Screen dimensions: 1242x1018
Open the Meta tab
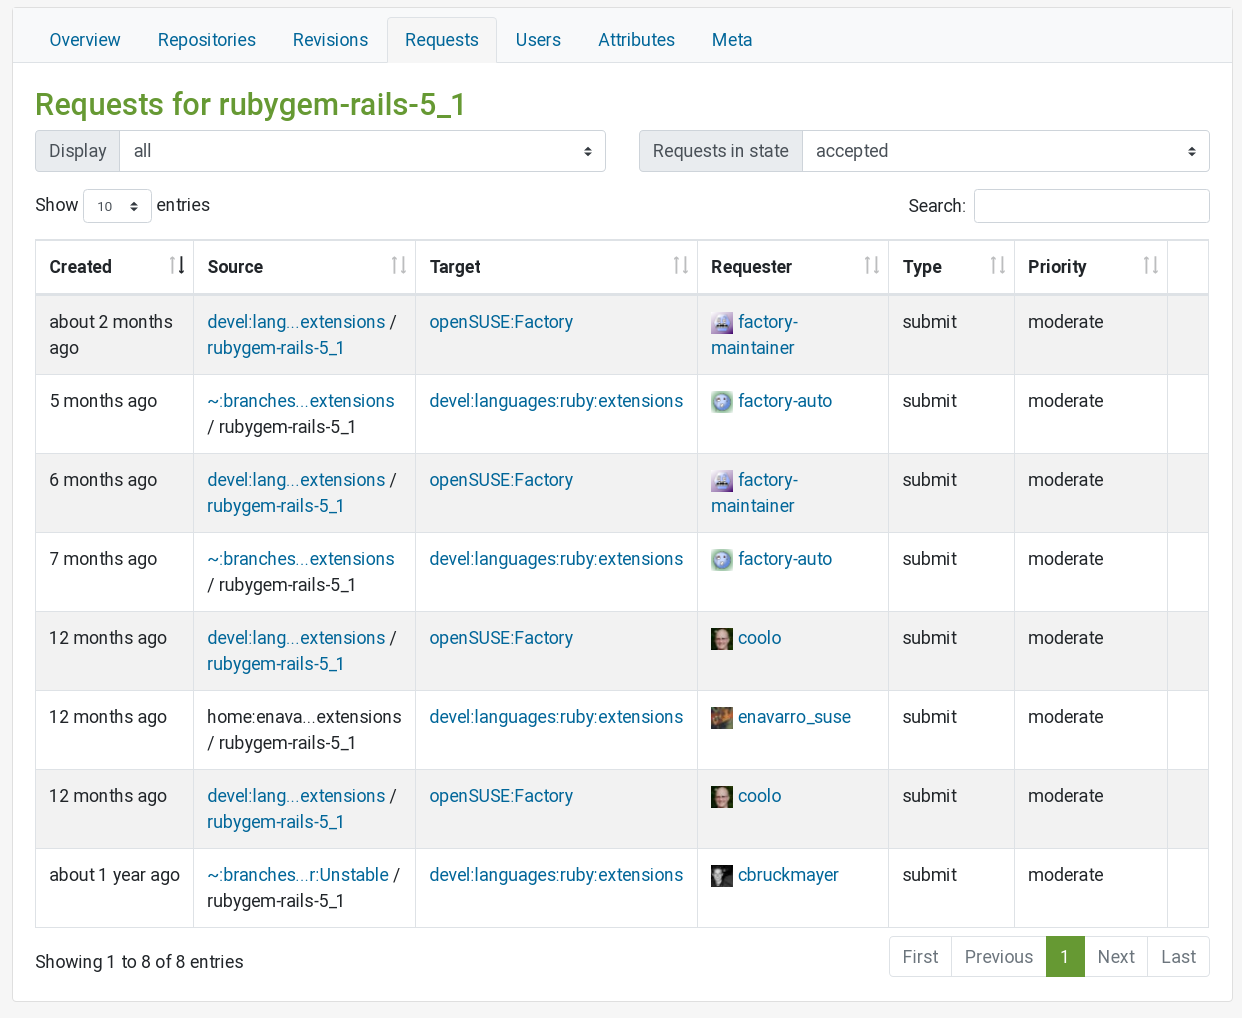[x=732, y=39]
